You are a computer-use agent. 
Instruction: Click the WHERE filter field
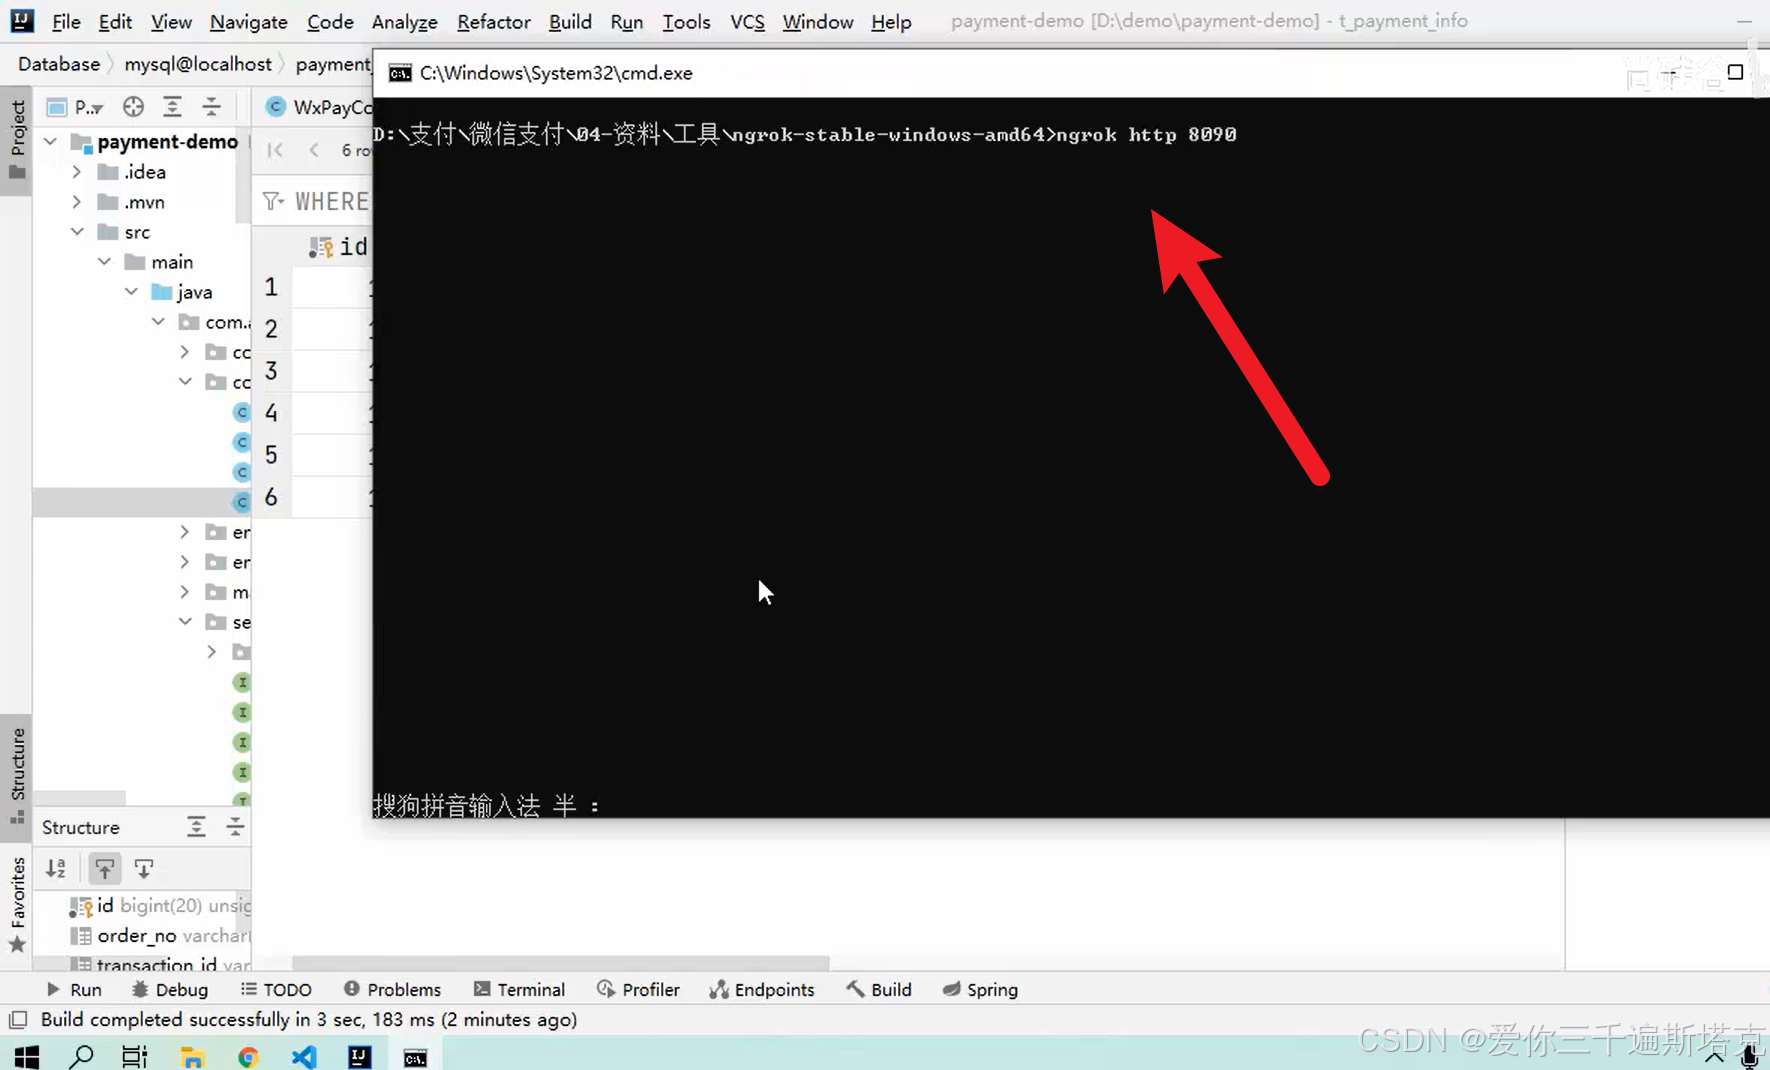(x=332, y=202)
